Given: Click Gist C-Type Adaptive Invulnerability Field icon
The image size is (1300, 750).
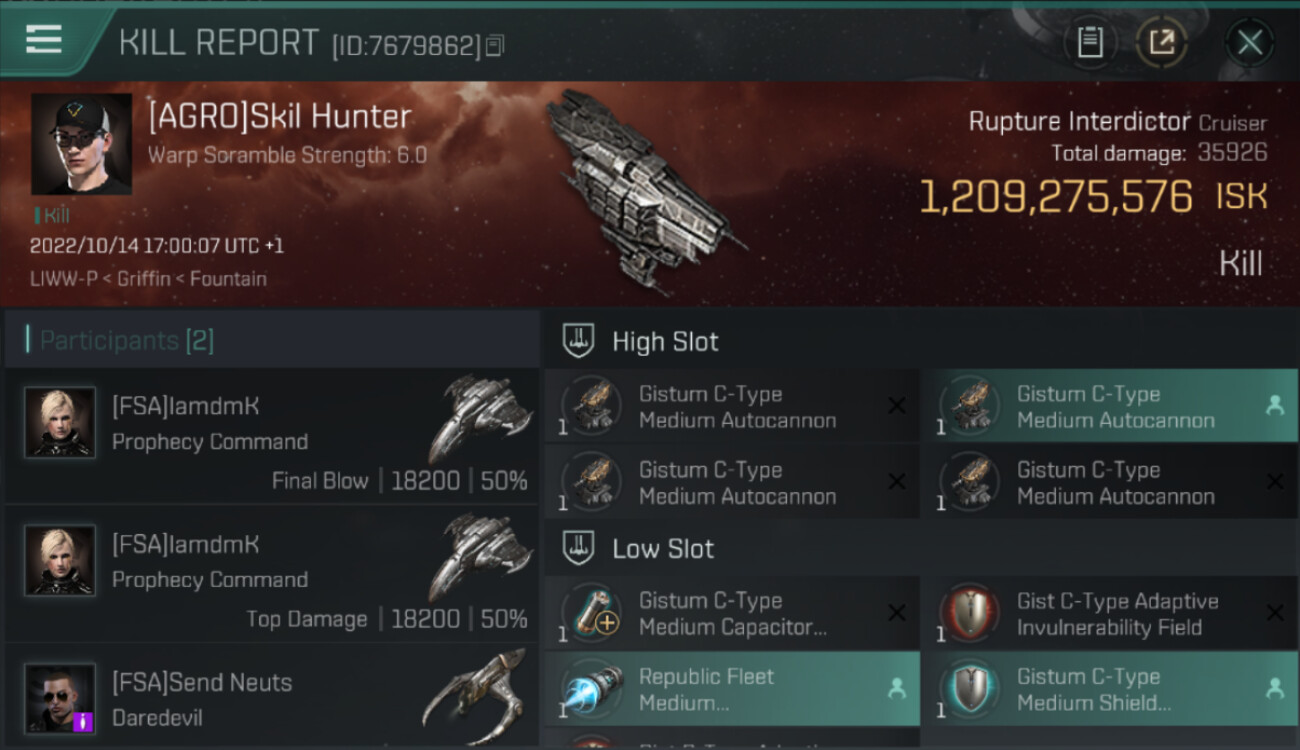Looking at the screenshot, I should point(968,612).
